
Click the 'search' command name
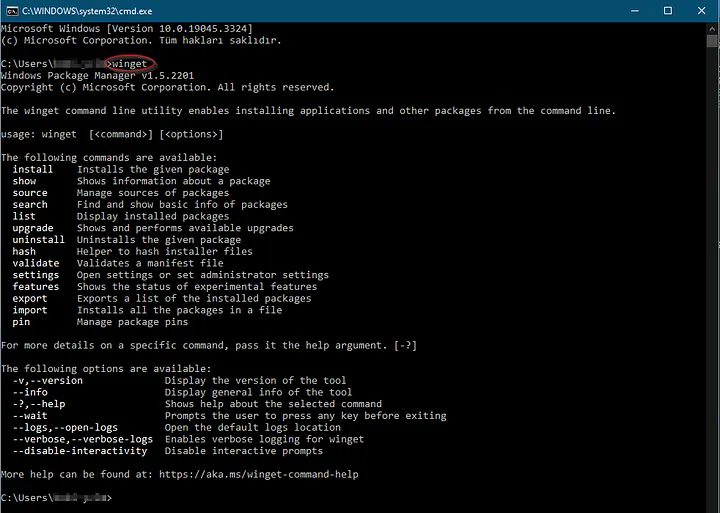point(30,205)
